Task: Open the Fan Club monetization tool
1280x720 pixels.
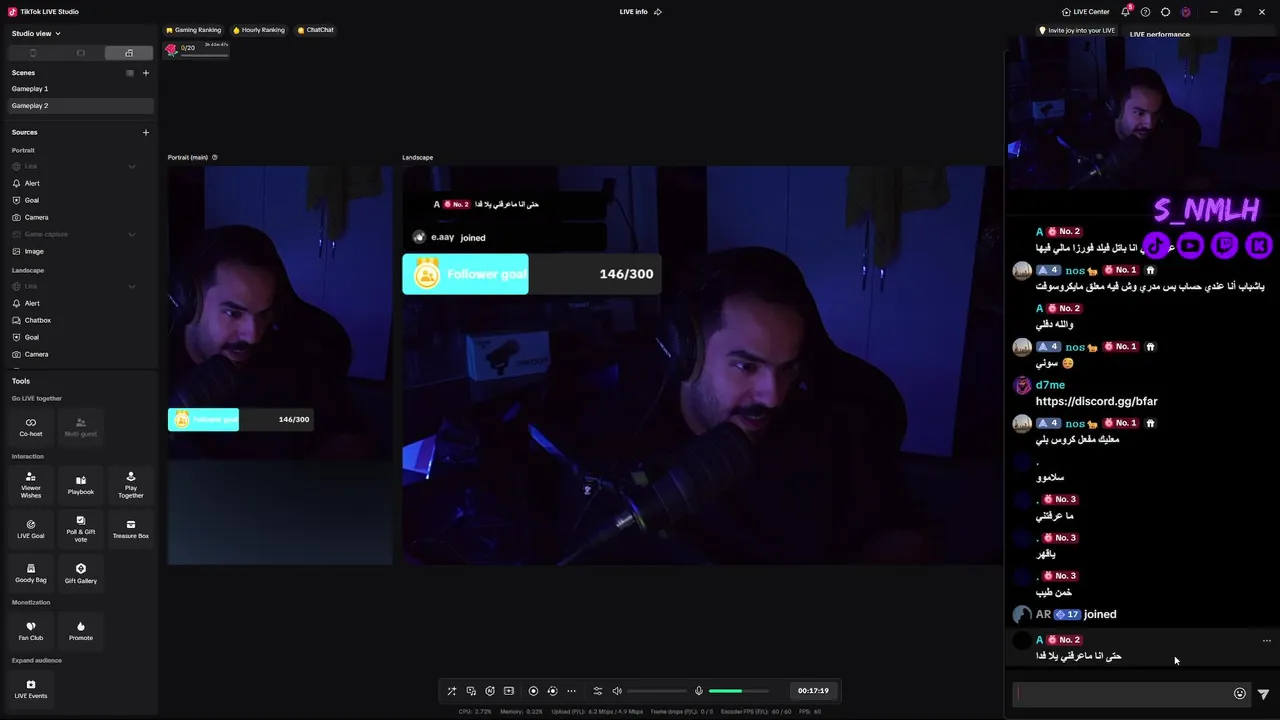Action: point(31,631)
